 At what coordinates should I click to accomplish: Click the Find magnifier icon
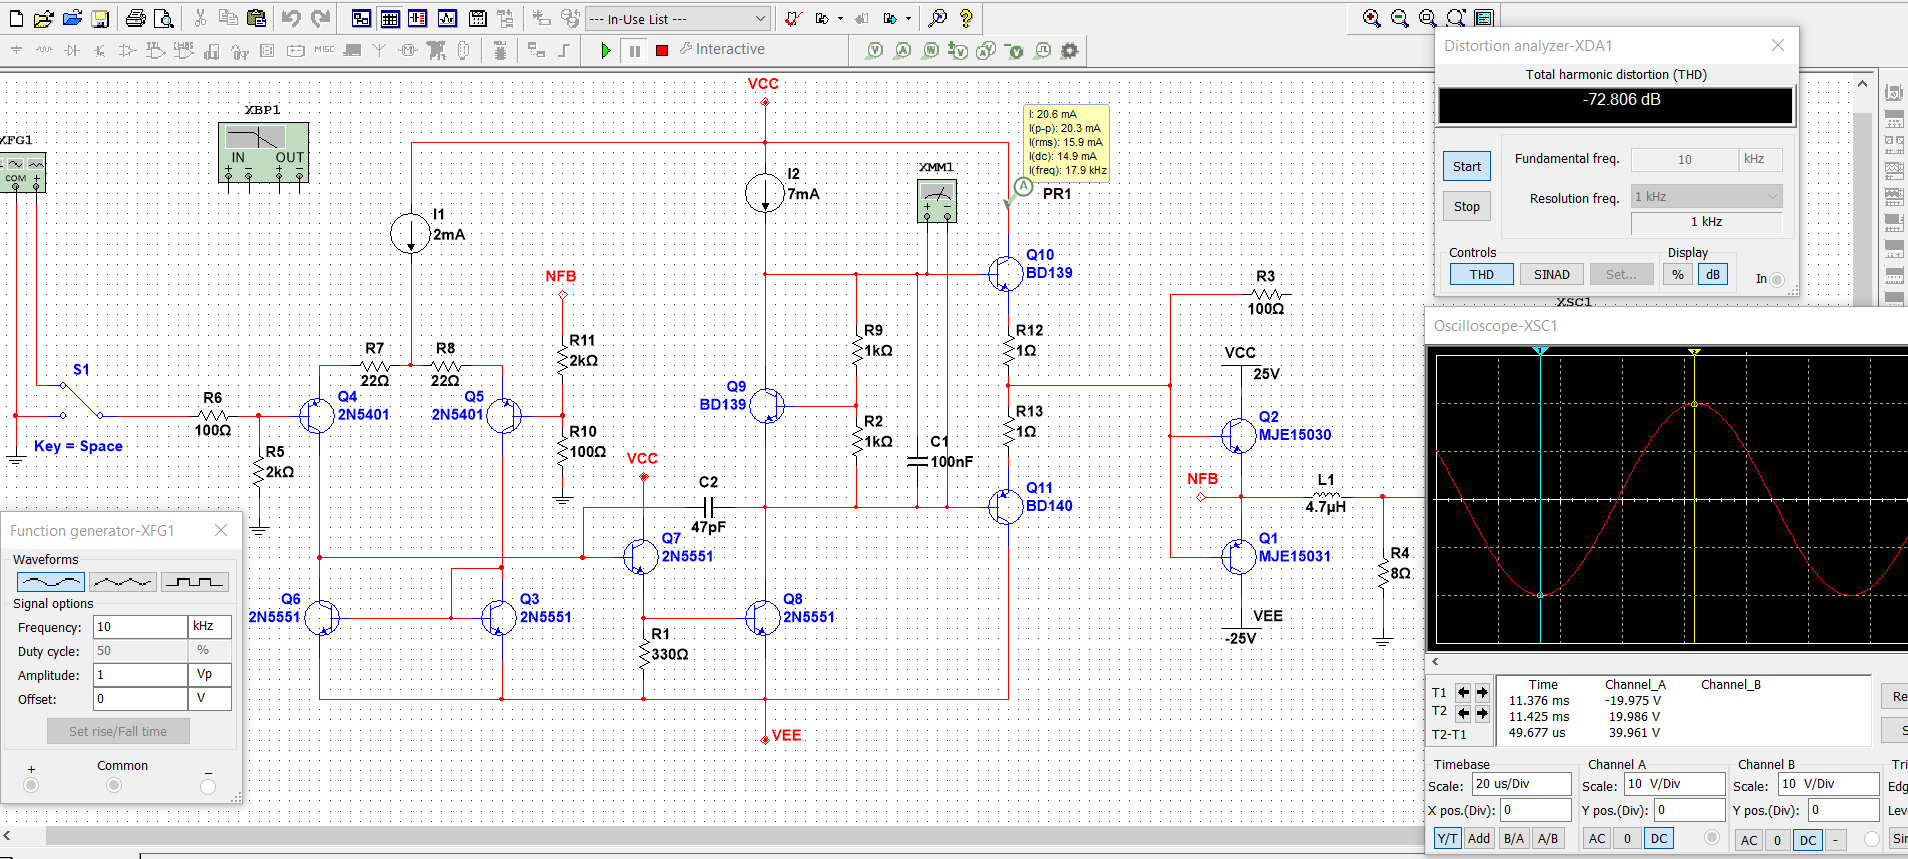click(x=937, y=18)
